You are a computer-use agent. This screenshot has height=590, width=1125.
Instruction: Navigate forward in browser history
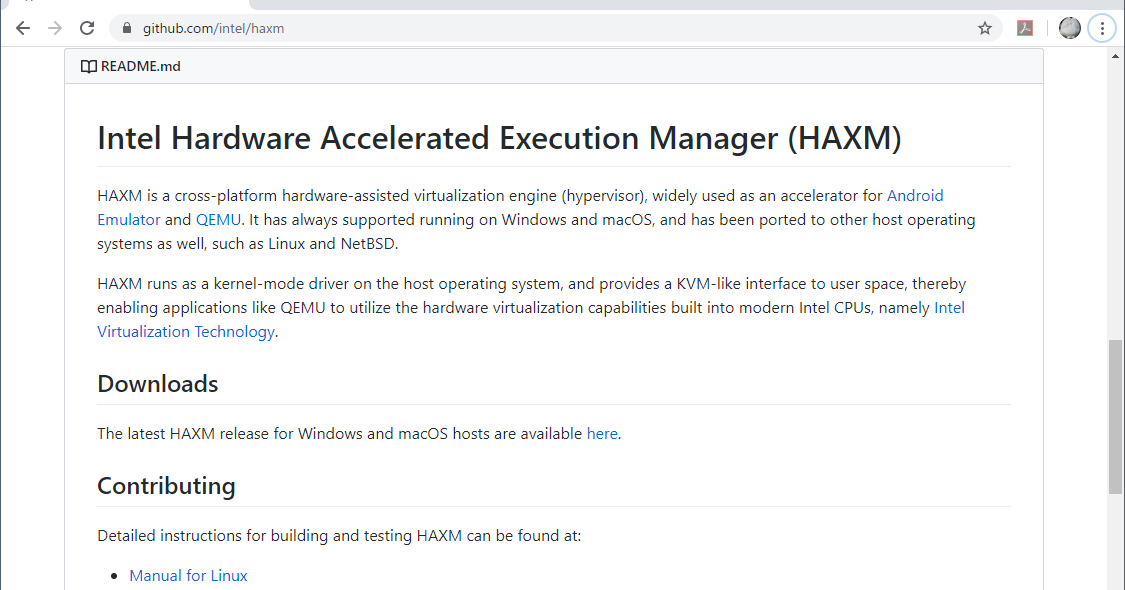54,28
